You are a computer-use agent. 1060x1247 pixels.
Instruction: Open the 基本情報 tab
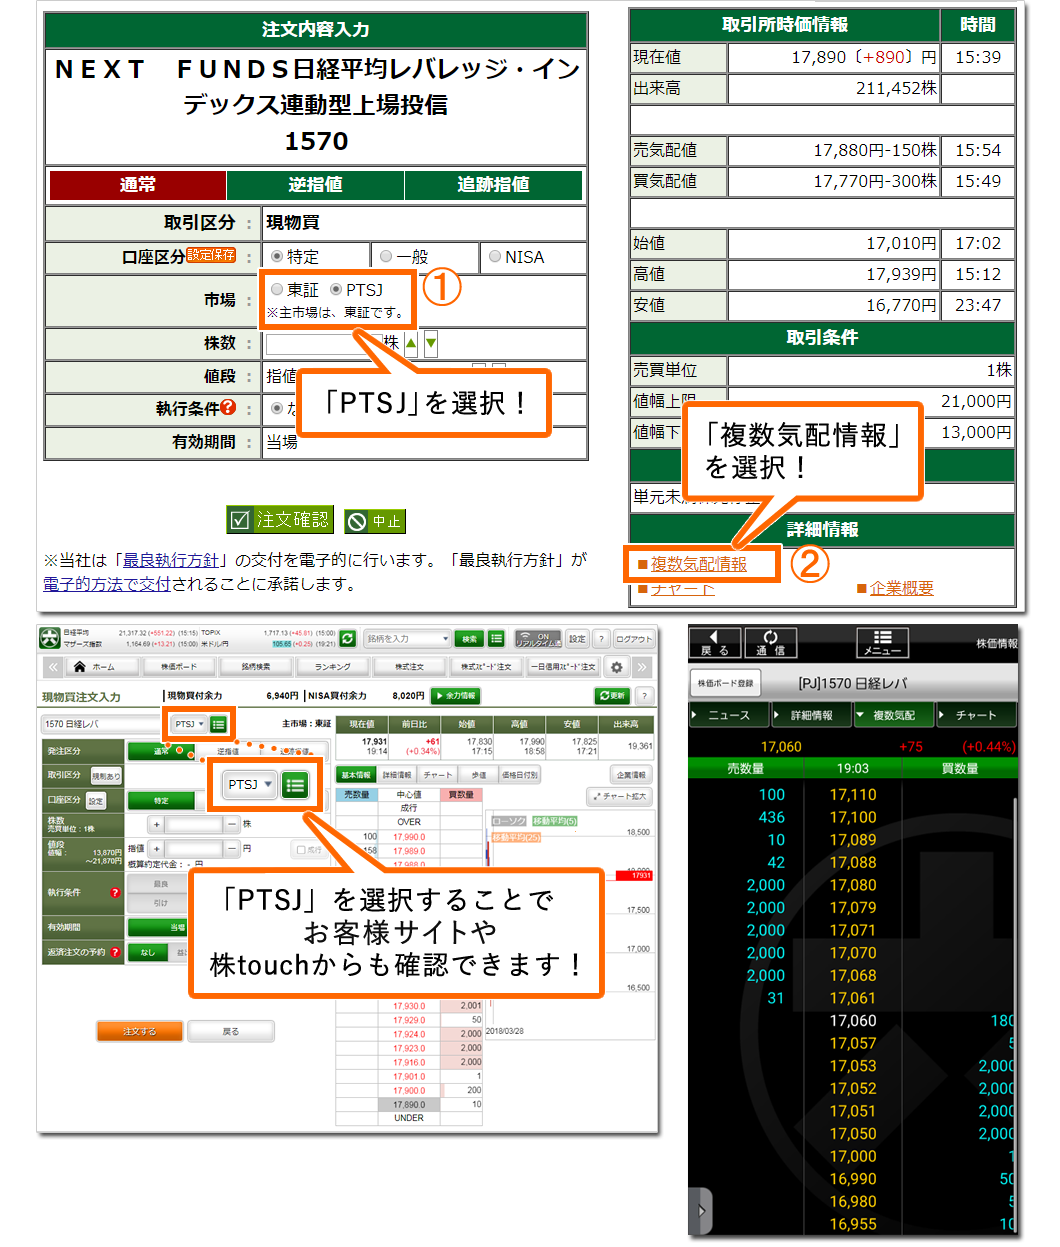(x=356, y=775)
